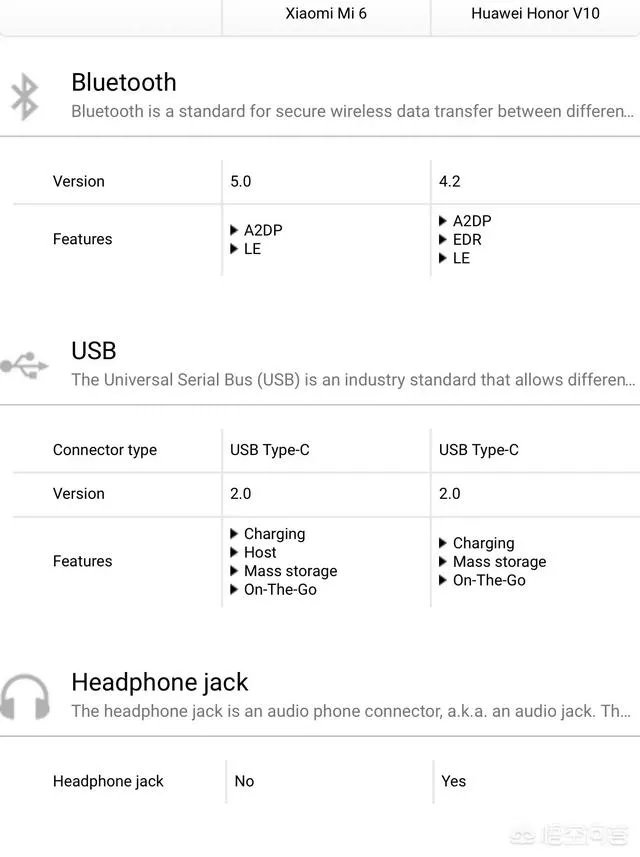
Task: Select the Xiaomi Mi 6 column header
Action: pos(326,14)
